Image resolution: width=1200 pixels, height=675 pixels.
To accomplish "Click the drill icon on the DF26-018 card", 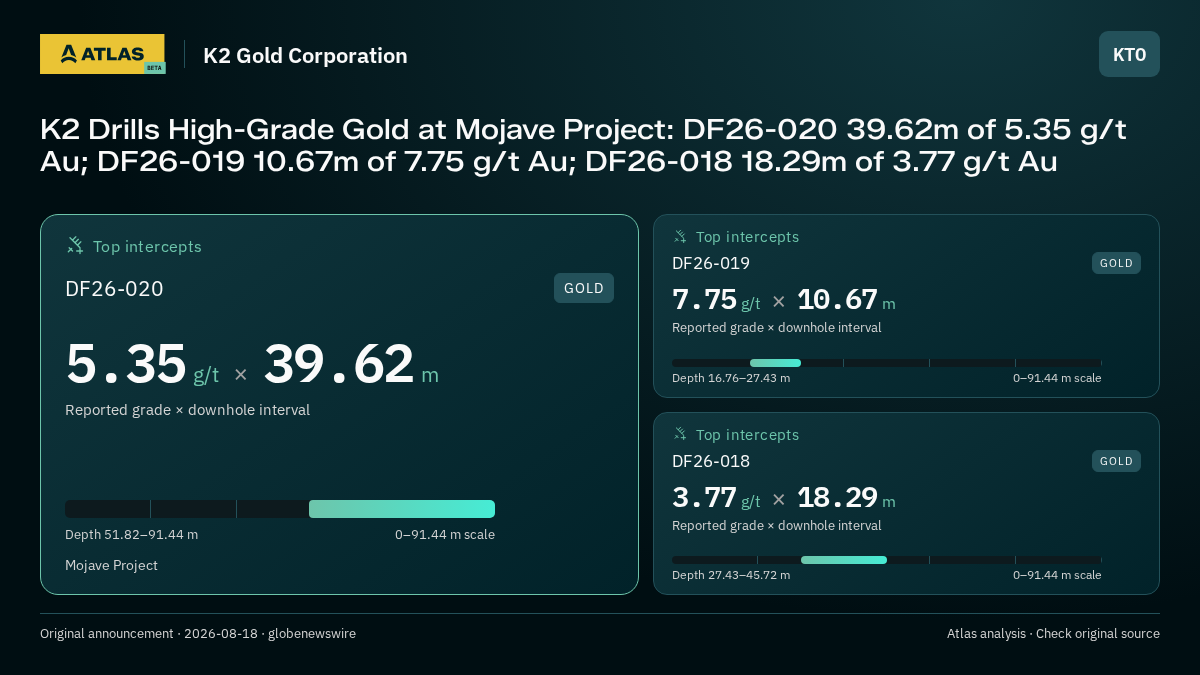I will pos(680,434).
